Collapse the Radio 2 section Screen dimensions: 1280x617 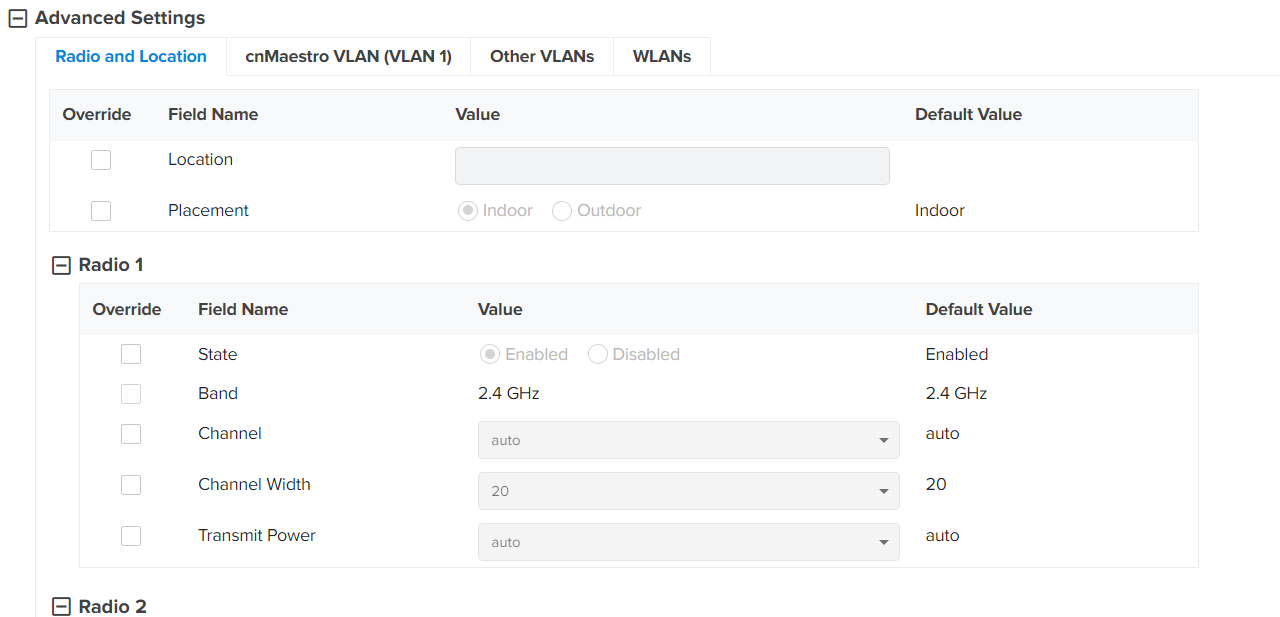pos(61,607)
